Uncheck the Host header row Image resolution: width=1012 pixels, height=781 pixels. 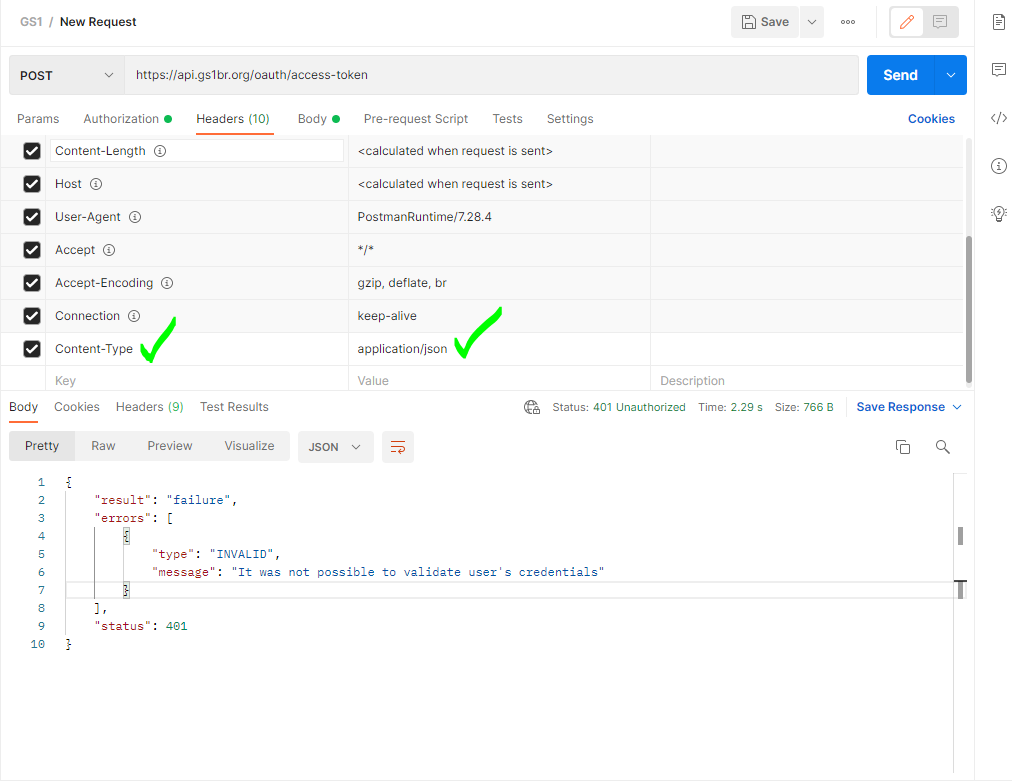point(31,183)
